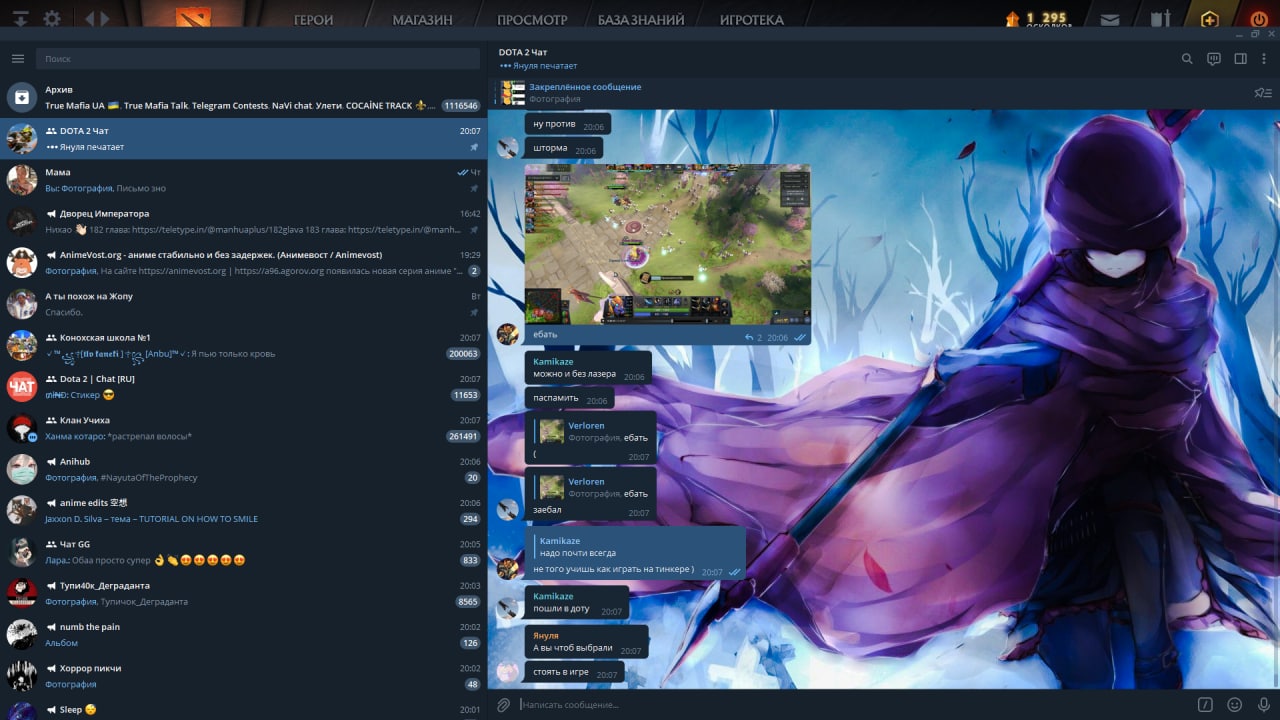
Task: Open the ПРОСМОТР tab in Dota 2
Action: (x=532, y=20)
